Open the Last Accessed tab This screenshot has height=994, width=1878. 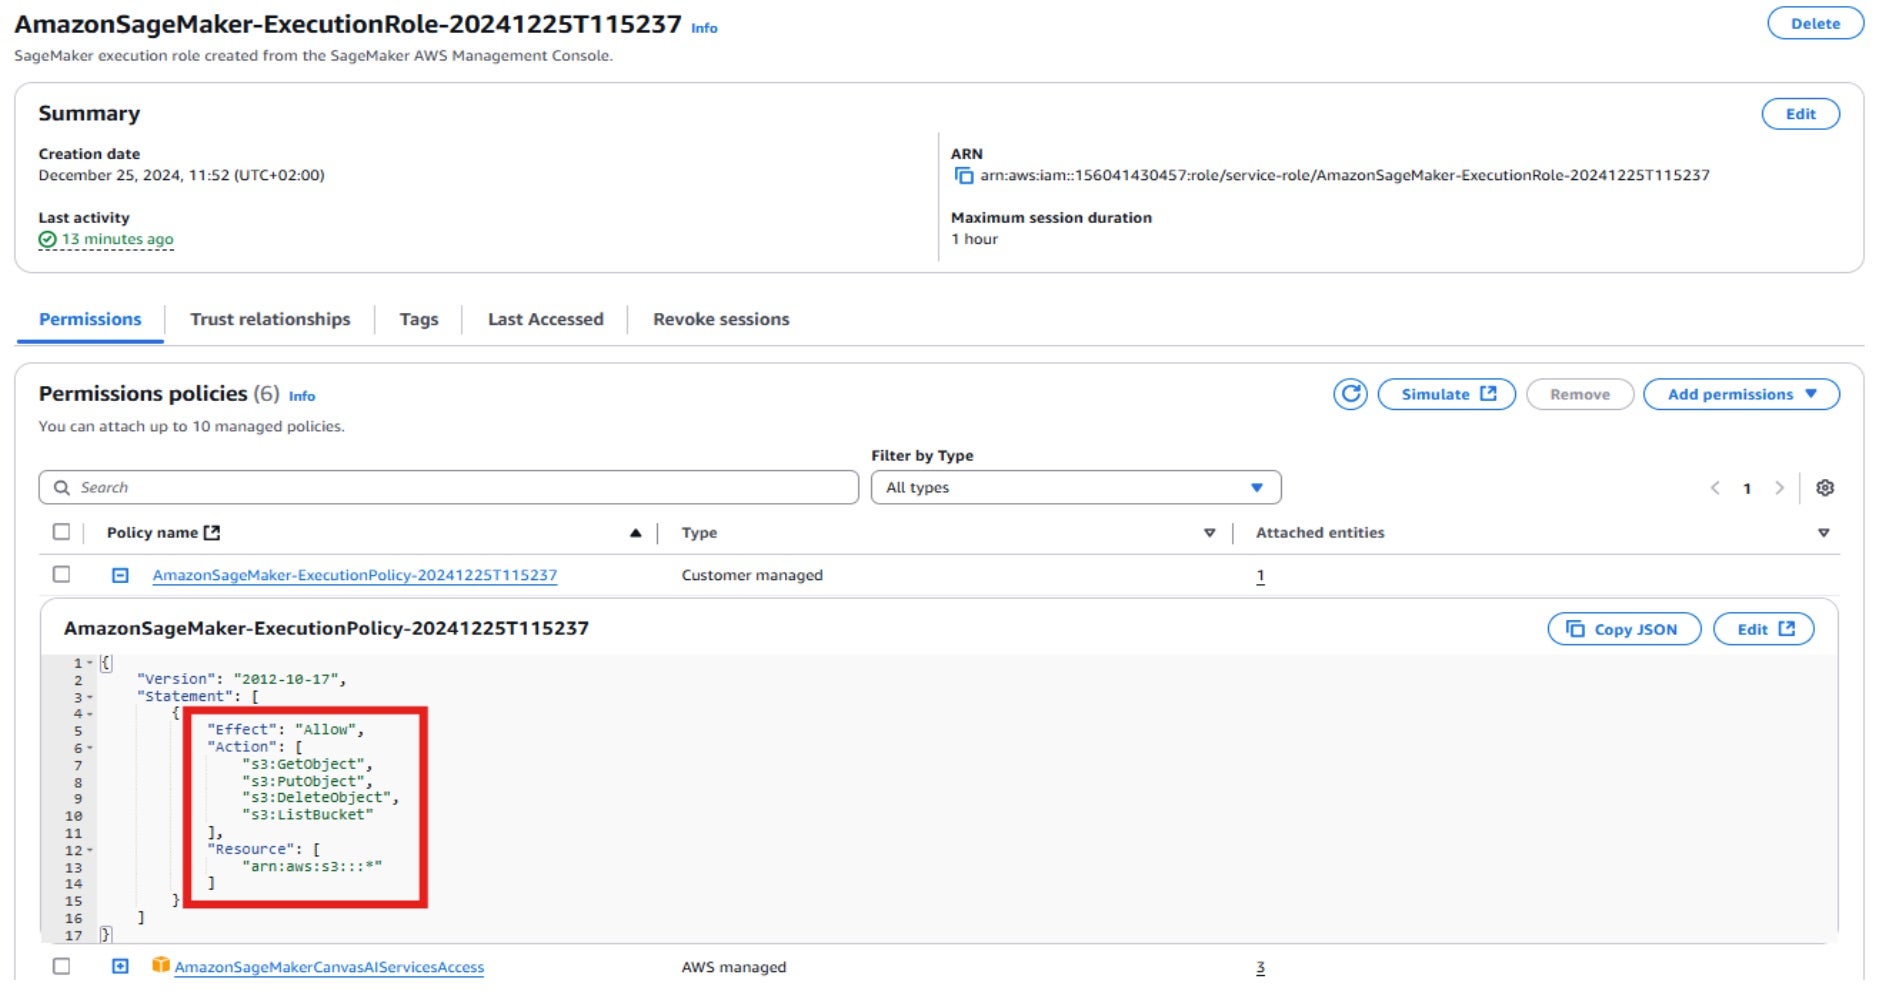click(545, 319)
